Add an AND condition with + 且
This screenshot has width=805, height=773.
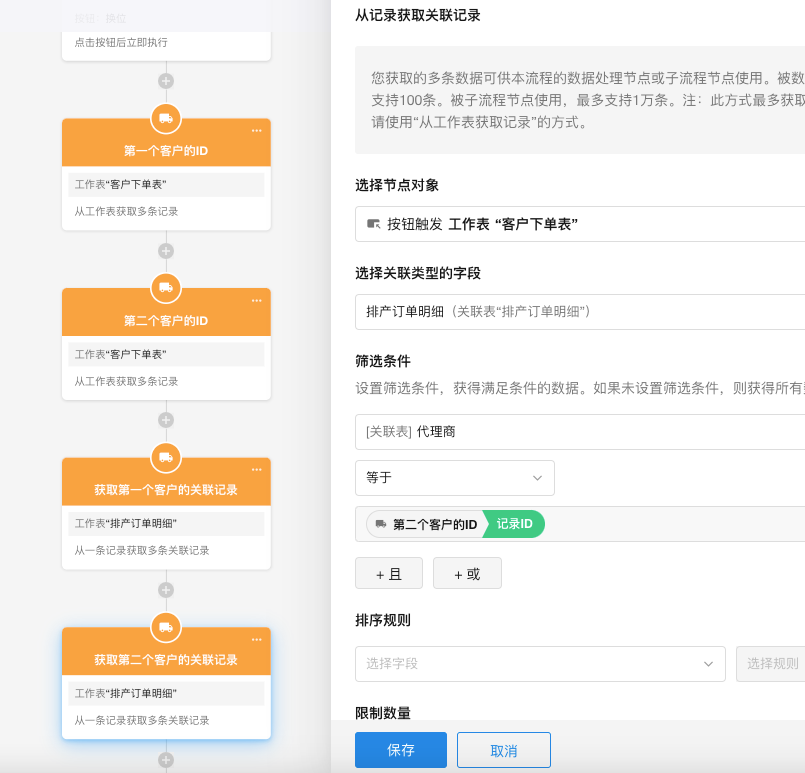point(389,574)
